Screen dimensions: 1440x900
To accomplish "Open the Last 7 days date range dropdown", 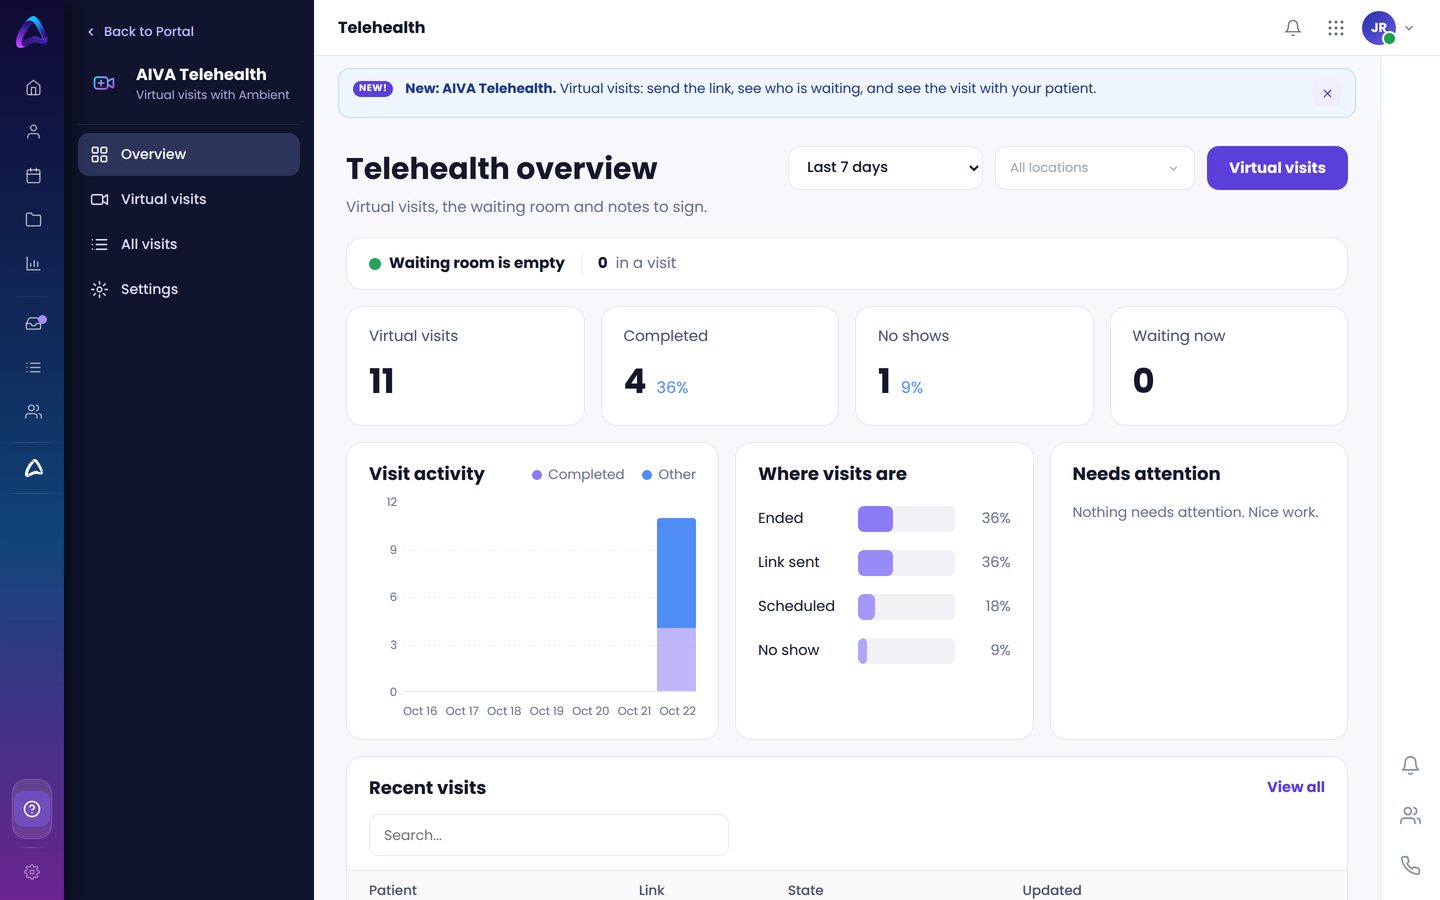I will click(885, 168).
